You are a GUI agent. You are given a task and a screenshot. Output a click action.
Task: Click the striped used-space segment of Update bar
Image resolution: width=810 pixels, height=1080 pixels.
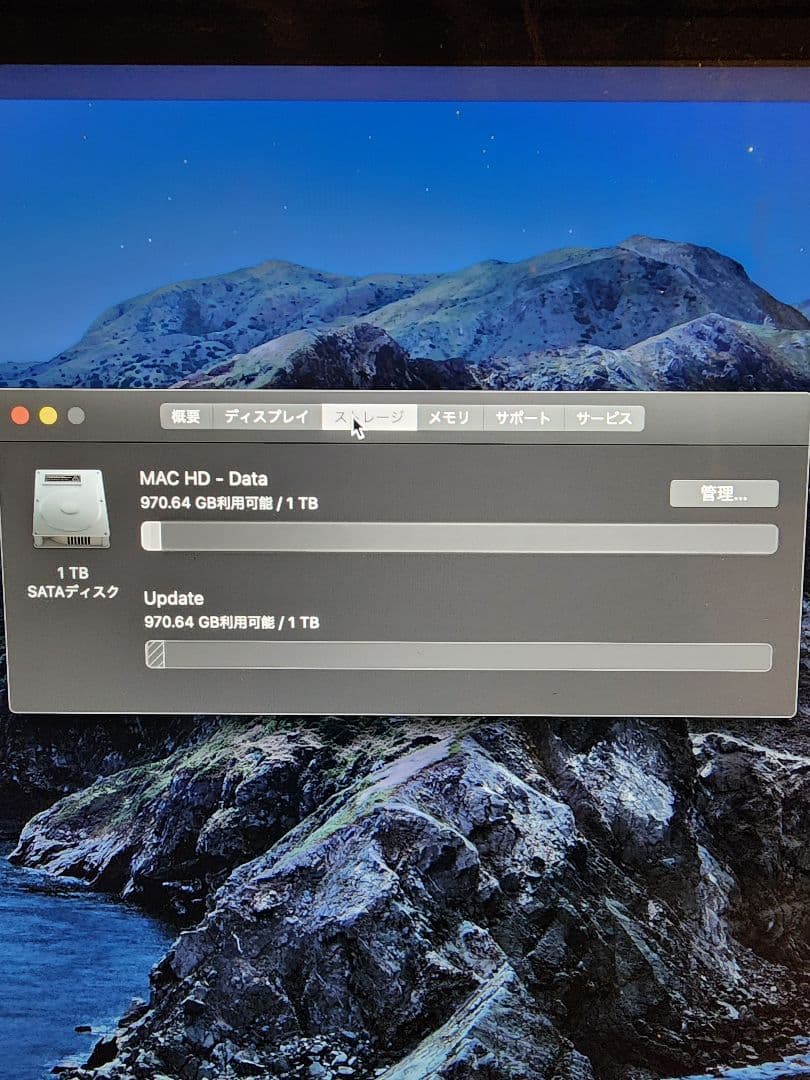point(154,655)
